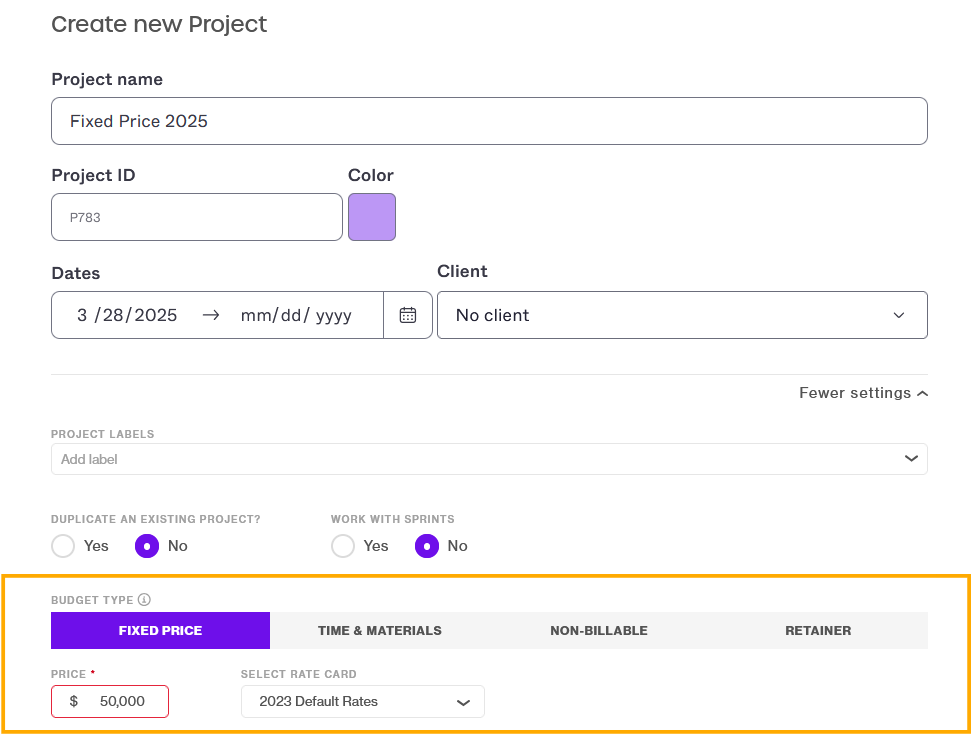Open the 2023 Default Rates dropdown
This screenshot has width=971, height=734.
(x=363, y=701)
